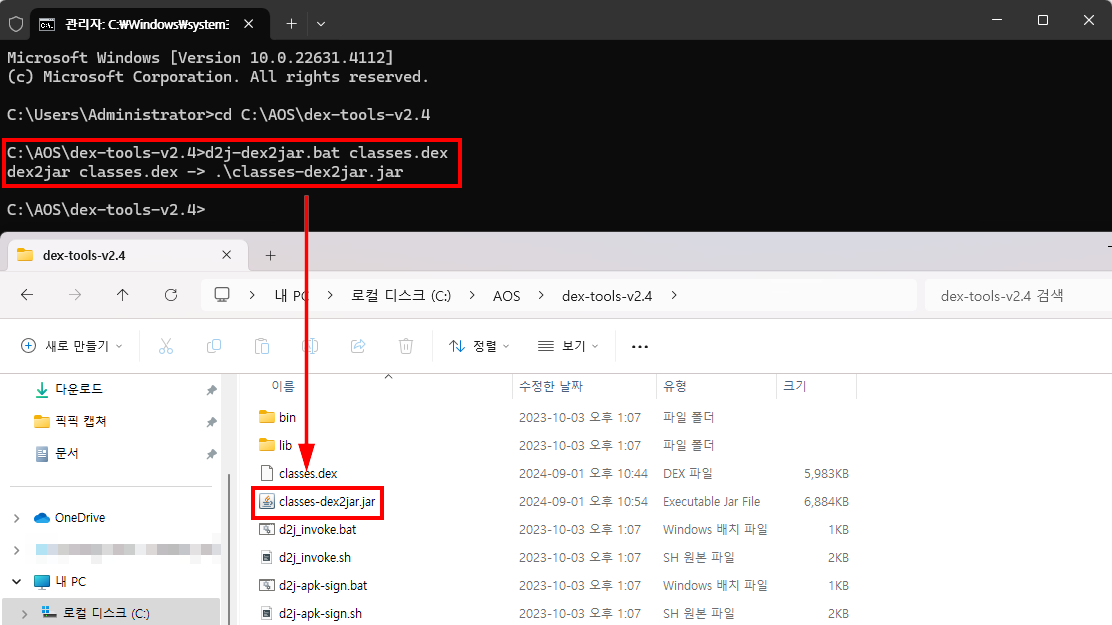Image resolution: width=1112 pixels, height=625 pixels.
Task: Open the three-dot more options menu
Action: pyautogui.click(x=640, y=346)
